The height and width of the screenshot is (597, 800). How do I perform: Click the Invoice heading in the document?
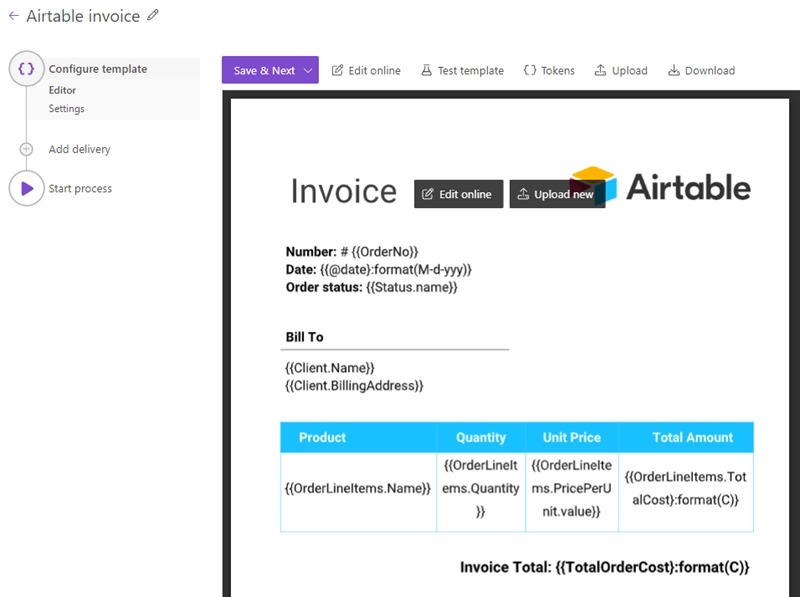pyautogui.click(x=344, y=191)
